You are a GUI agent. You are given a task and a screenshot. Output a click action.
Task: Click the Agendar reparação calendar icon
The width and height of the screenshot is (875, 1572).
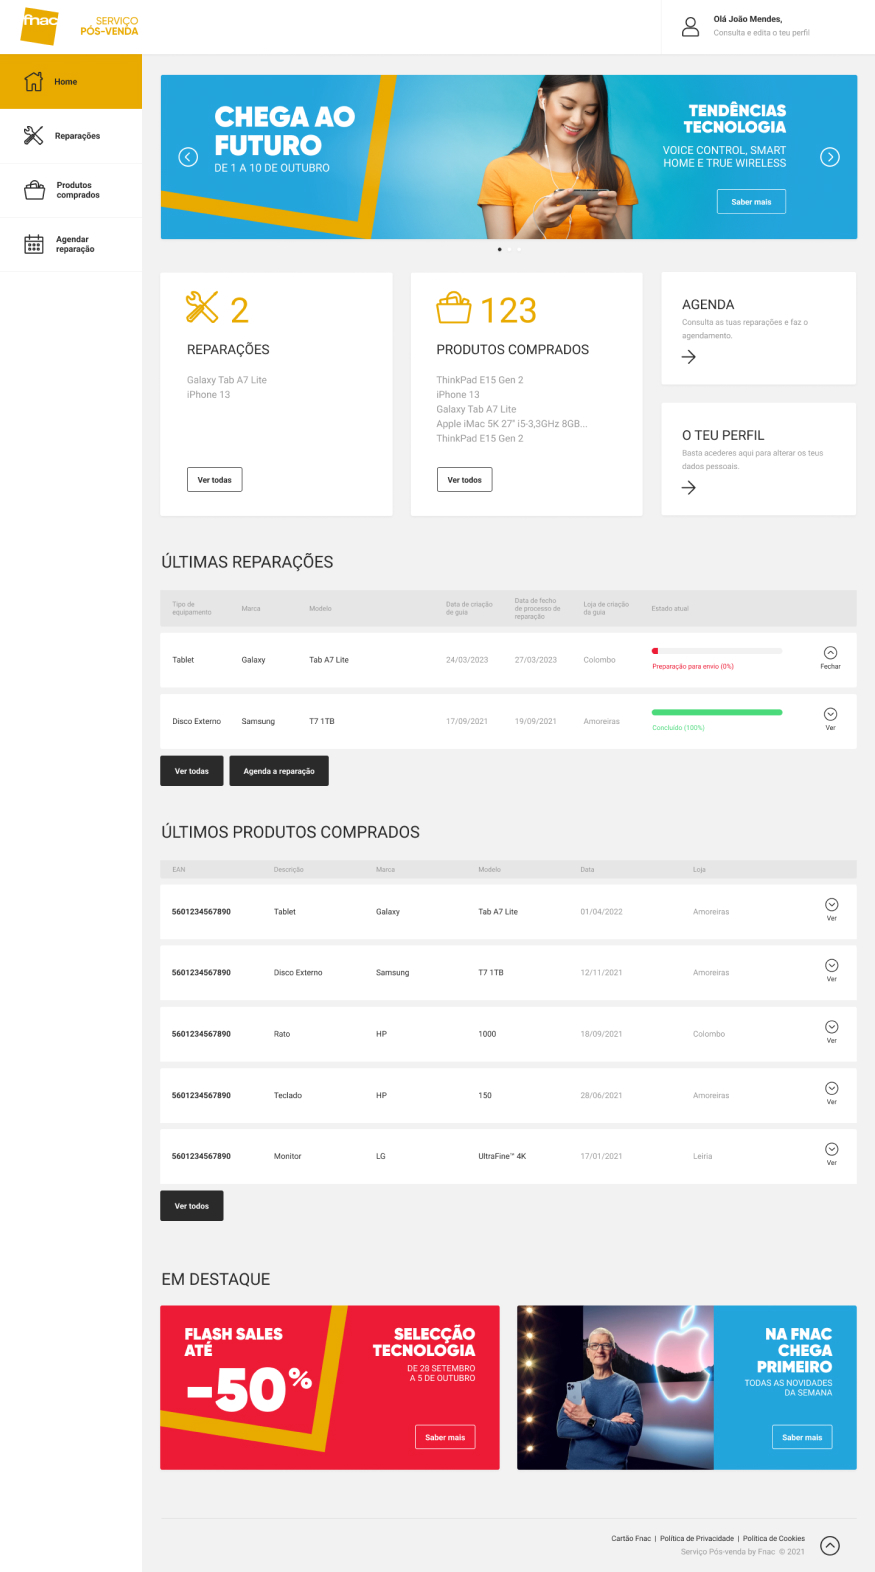point(34,244)
